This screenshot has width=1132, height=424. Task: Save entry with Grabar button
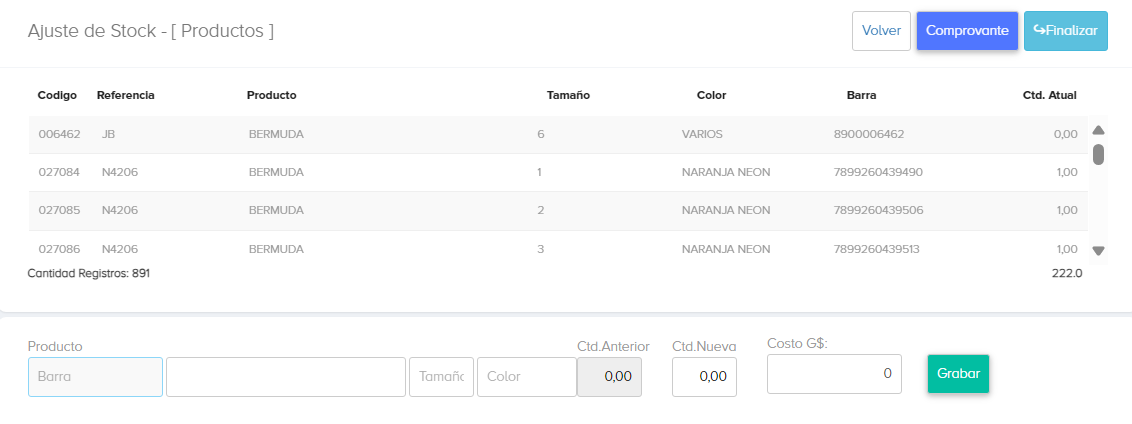(x=958, y=374)
